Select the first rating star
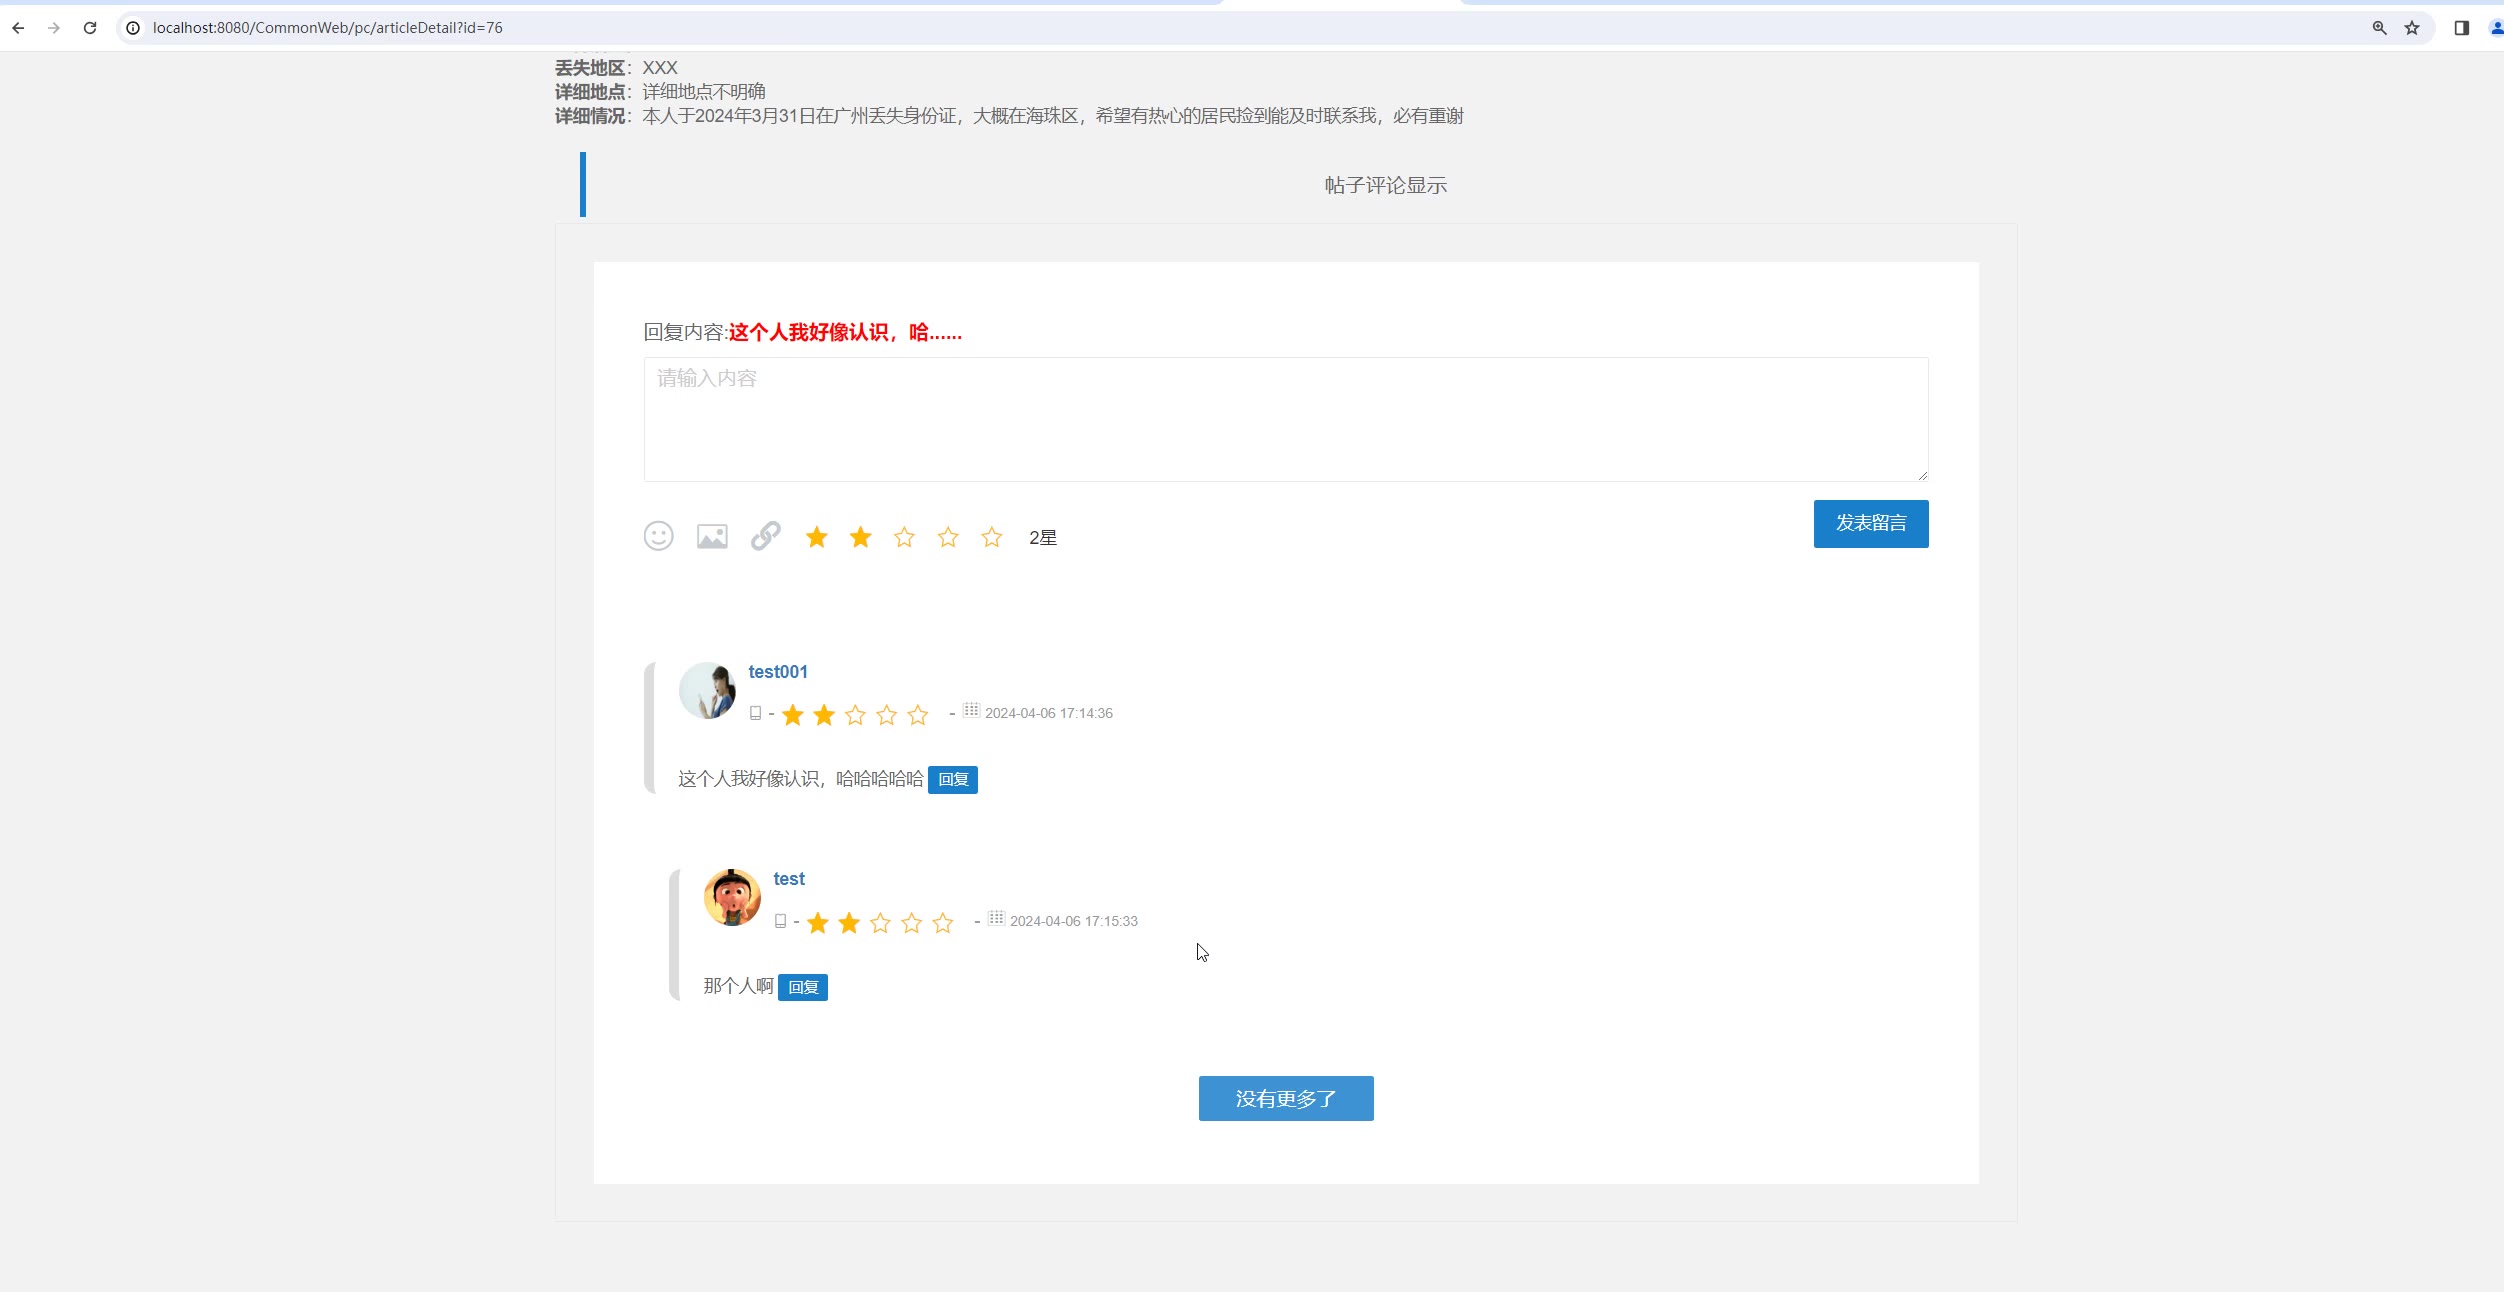Viewport: 2504px width, 1292px height. pos(817,538)
